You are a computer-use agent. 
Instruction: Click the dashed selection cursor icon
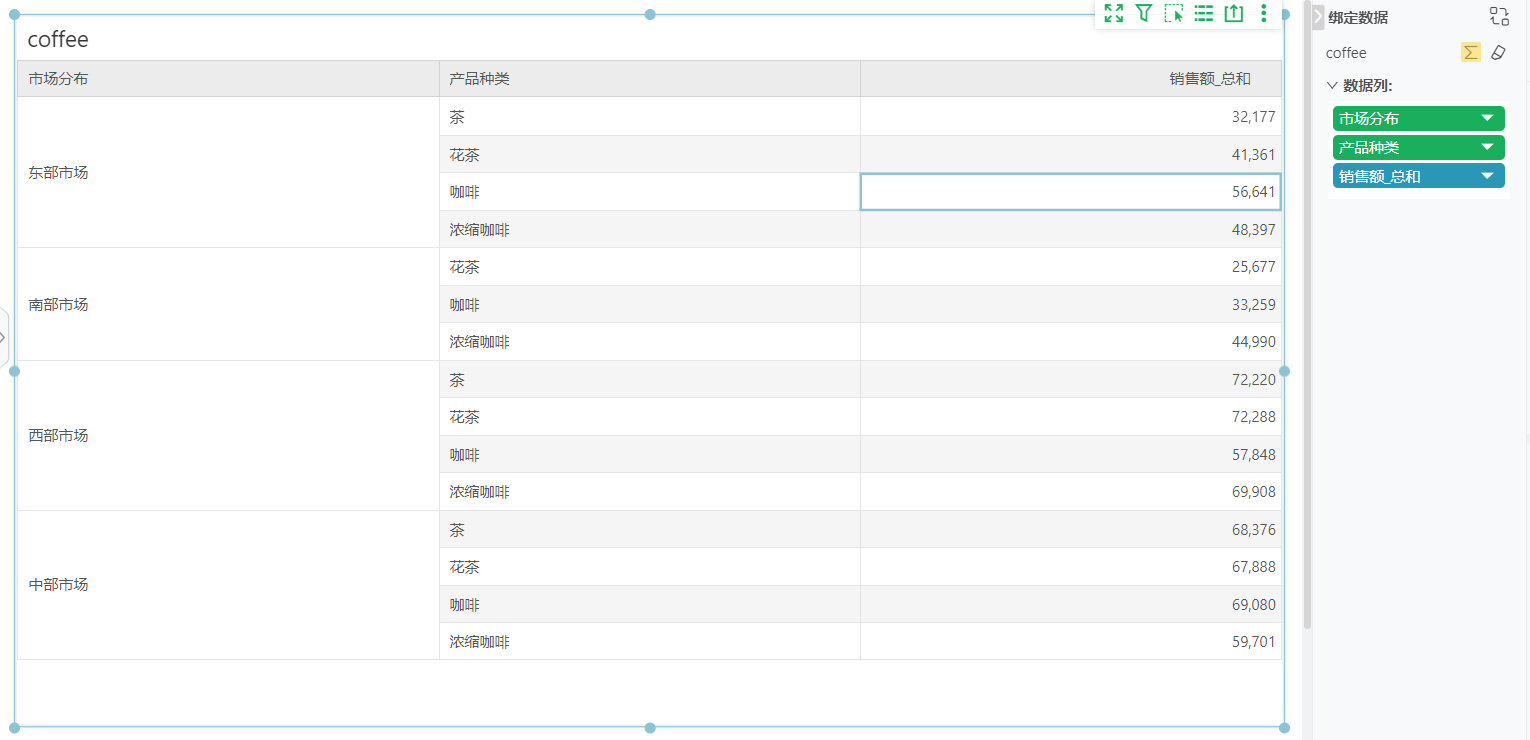(x=1174, y=13)
